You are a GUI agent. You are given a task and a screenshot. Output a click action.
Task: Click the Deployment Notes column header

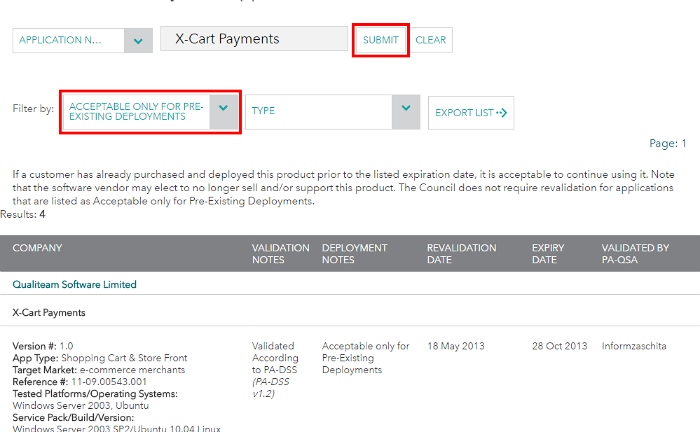pyautogui.click(x=354, y=253)
